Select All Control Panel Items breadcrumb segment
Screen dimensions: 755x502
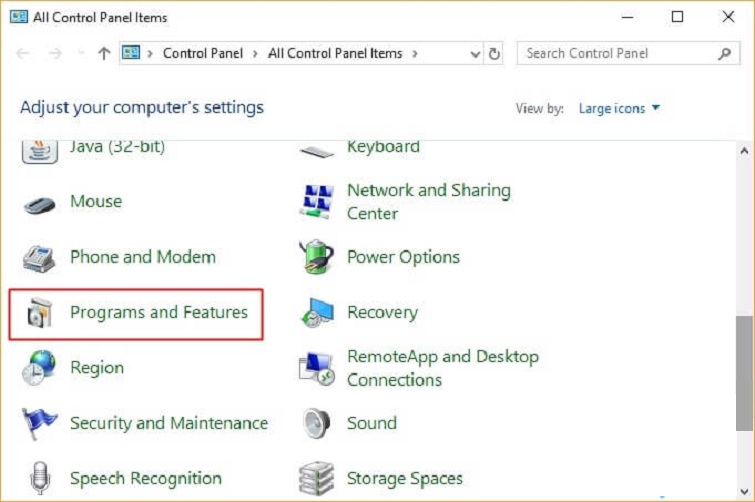point(335,54)
